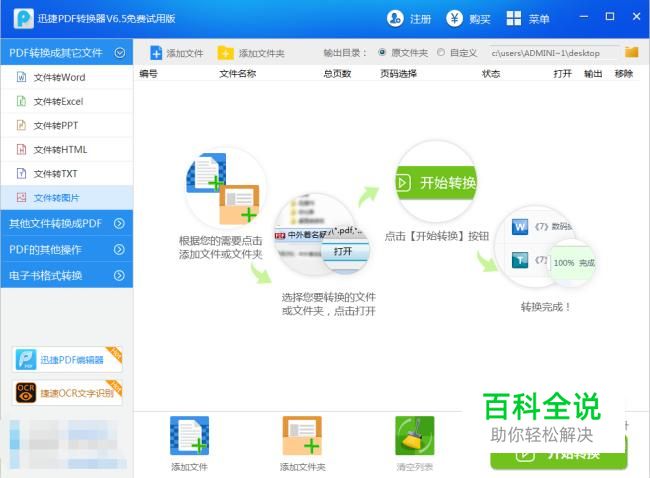Image resolution: width=650 pixels, height=478 pixels.
Task: Select 文件转PPT menu item
Action: tap(67, 125)
